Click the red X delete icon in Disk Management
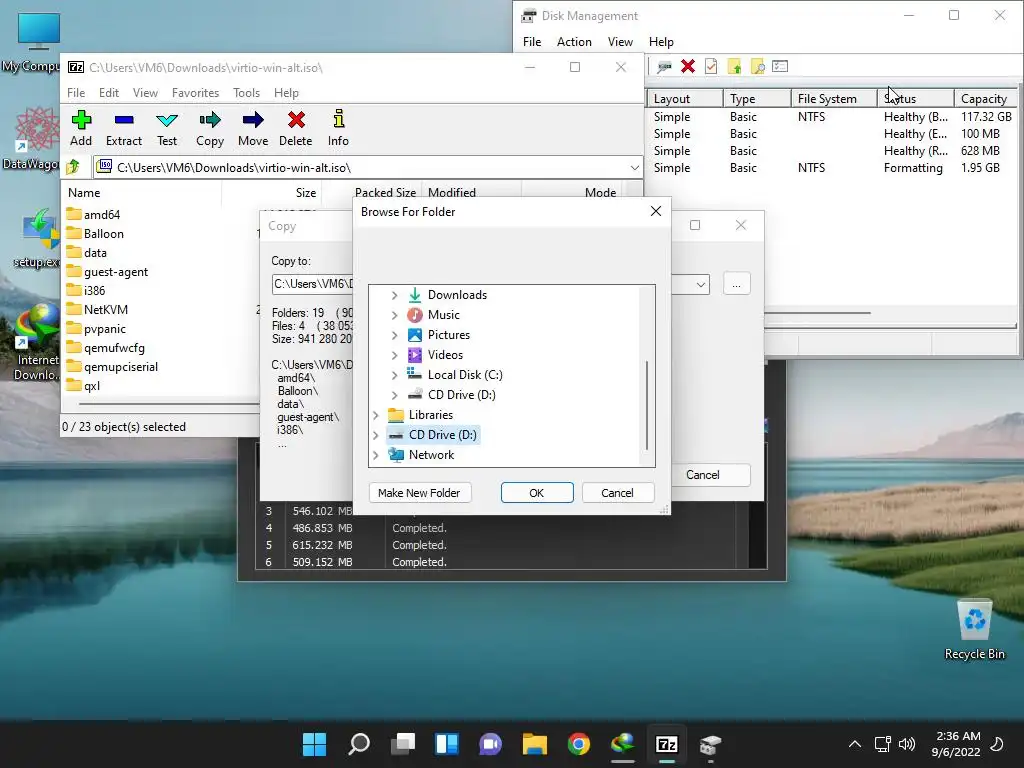 click(688, 66)
